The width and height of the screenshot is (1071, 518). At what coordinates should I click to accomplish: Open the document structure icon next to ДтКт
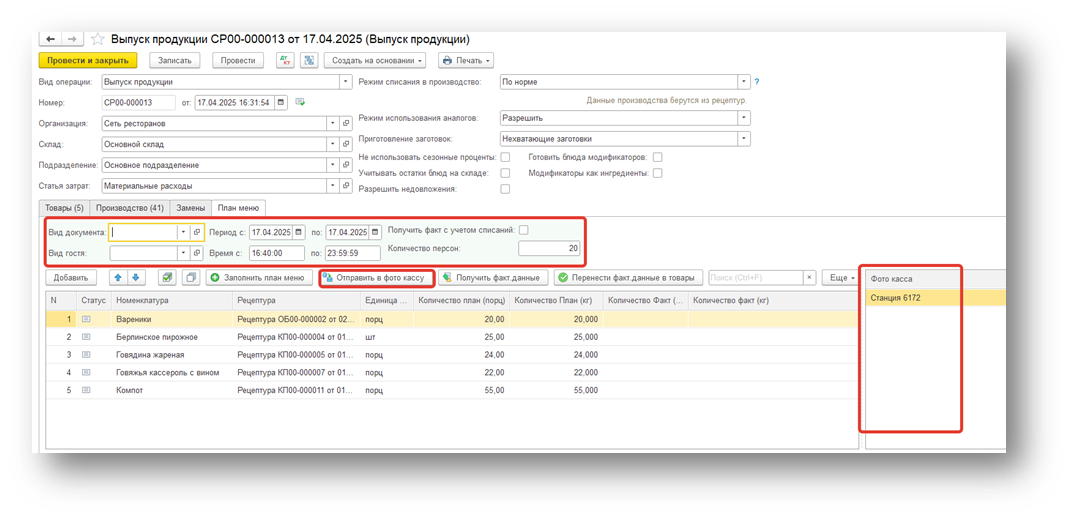coord(309,60)
